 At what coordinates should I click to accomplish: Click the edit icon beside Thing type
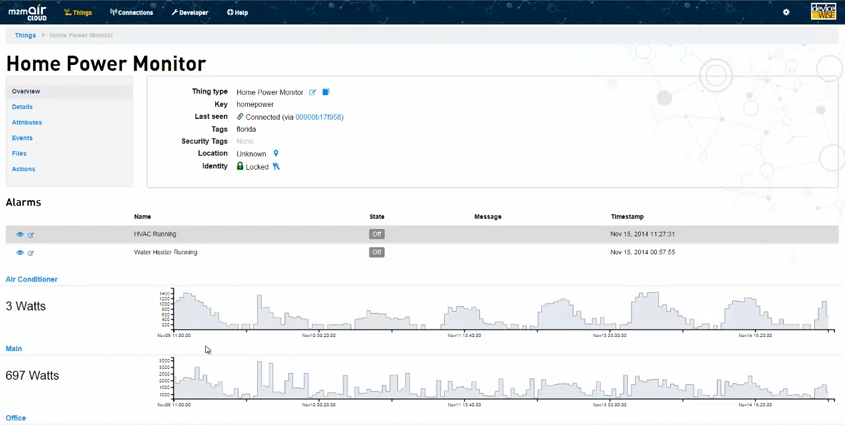click(313, 92)
